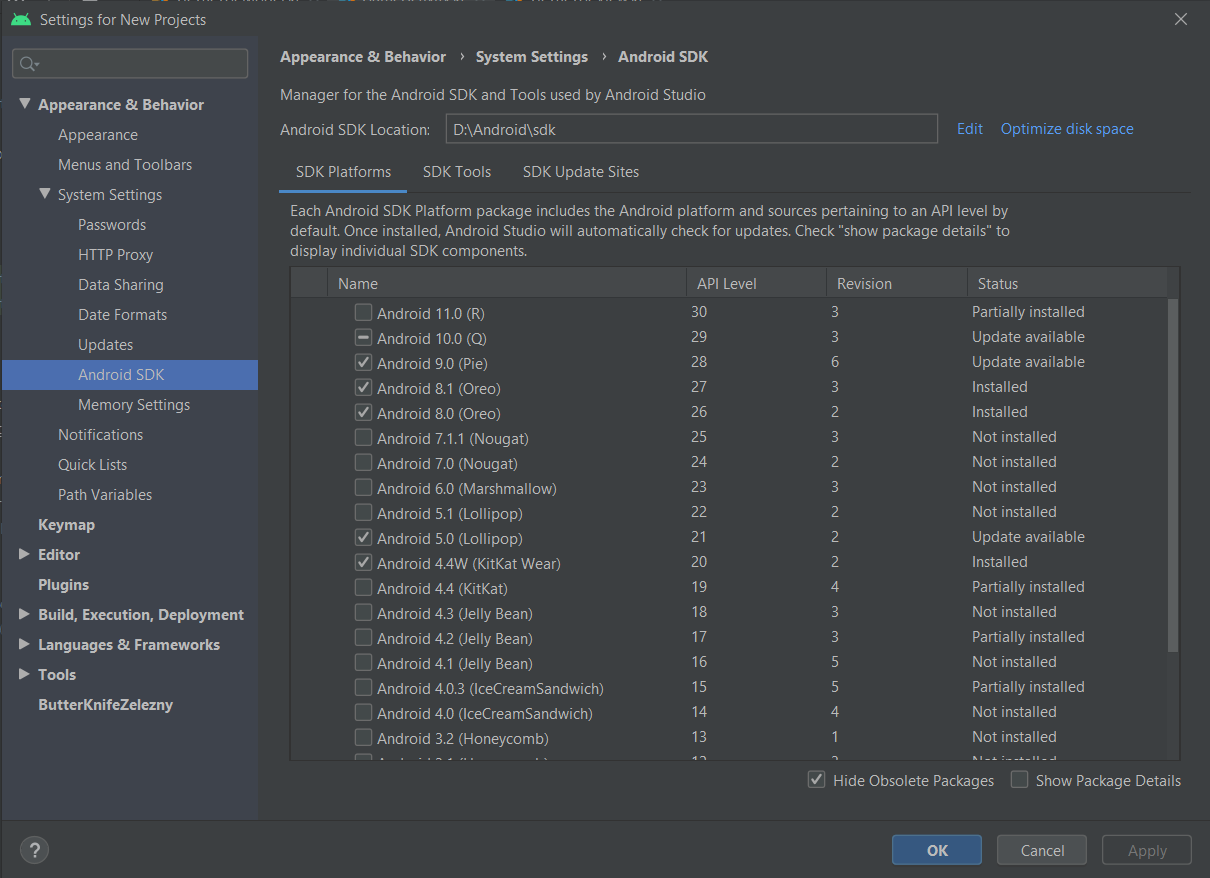
Task: Expand Build, Execution, Deployment arrow
Action: (25, 614)
